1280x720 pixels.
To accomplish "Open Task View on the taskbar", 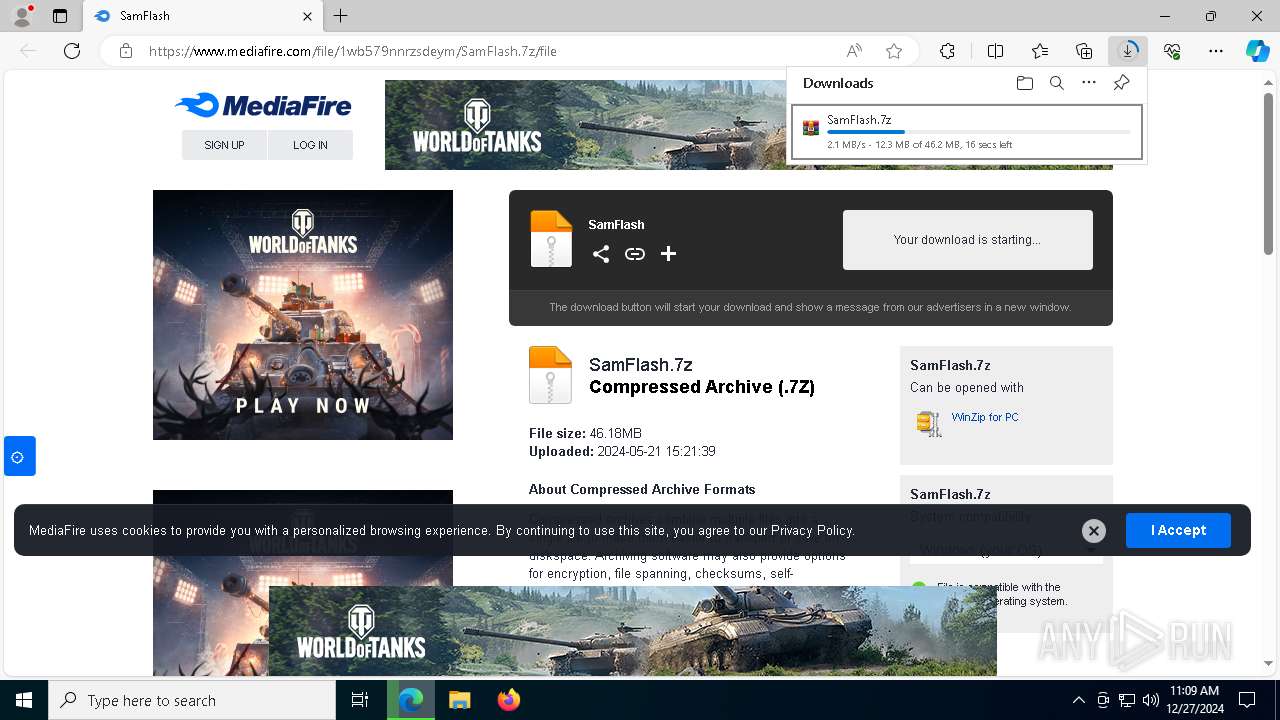I will [x=360, y=700].
